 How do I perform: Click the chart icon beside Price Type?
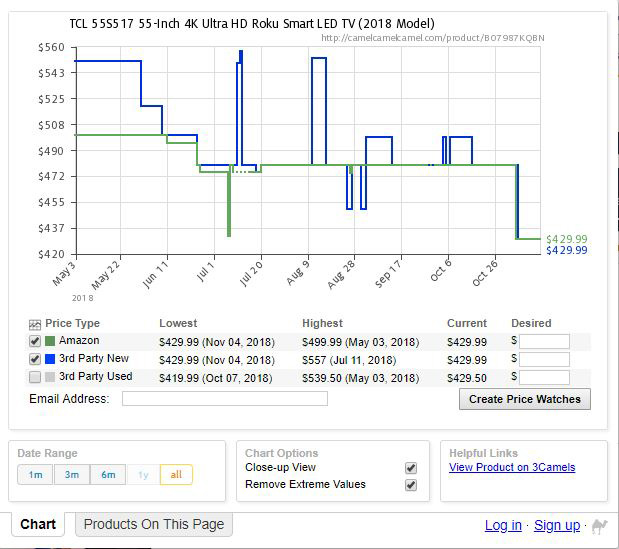tap(35, 325)
